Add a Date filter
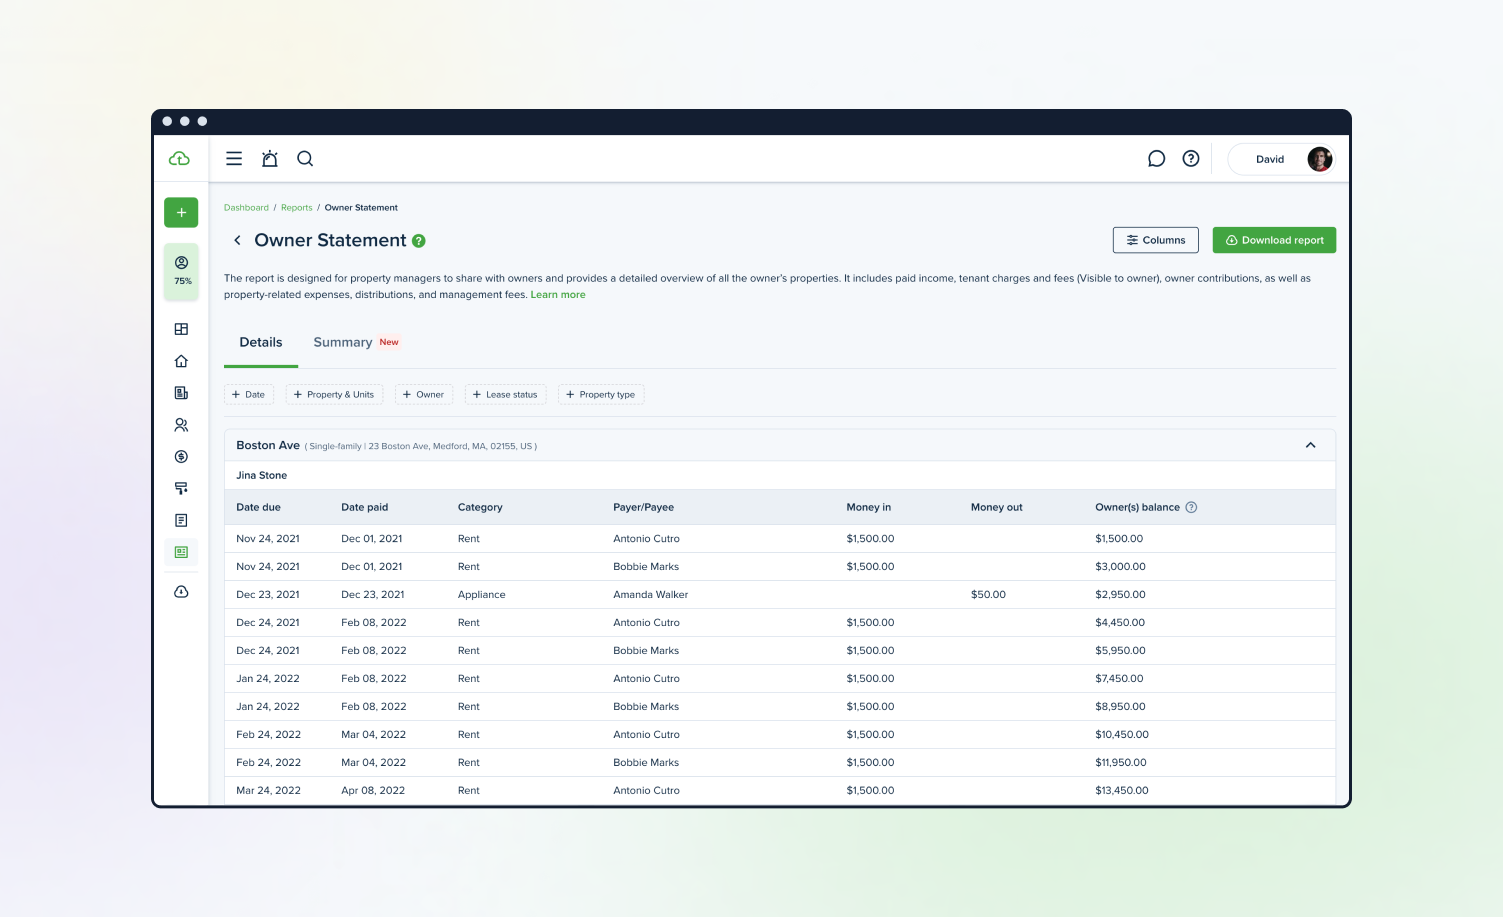Viewport: 1503px width, 917px height. 249,395
